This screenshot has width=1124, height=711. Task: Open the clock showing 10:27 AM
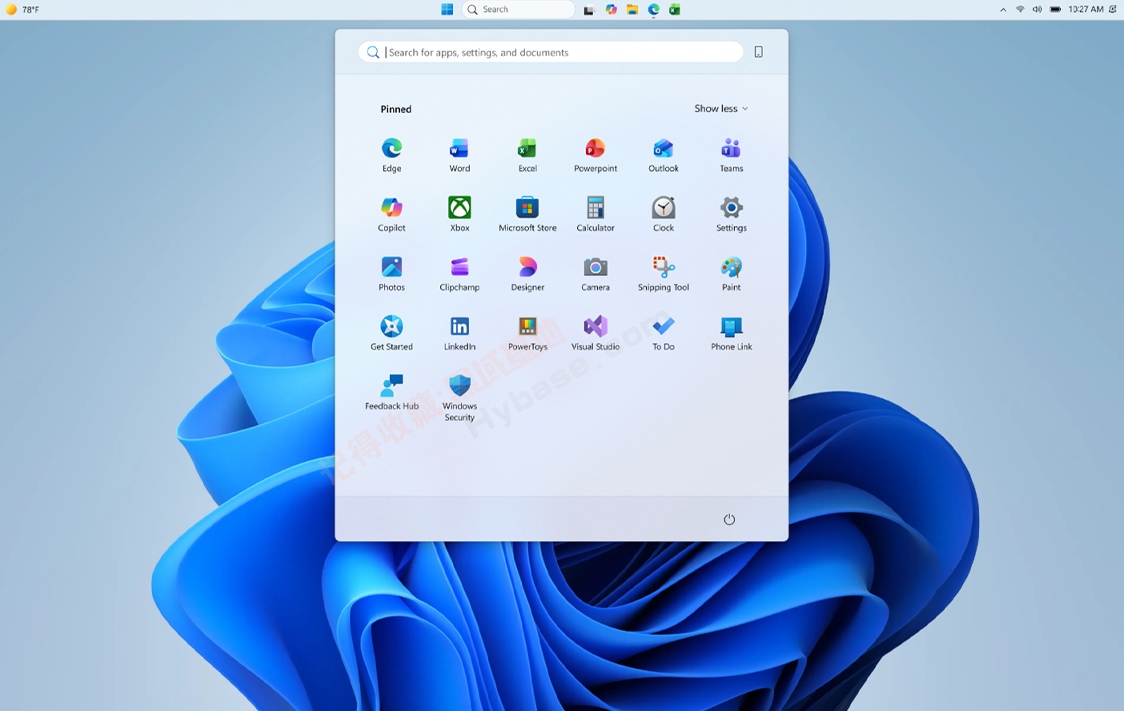click(1086, 9)
